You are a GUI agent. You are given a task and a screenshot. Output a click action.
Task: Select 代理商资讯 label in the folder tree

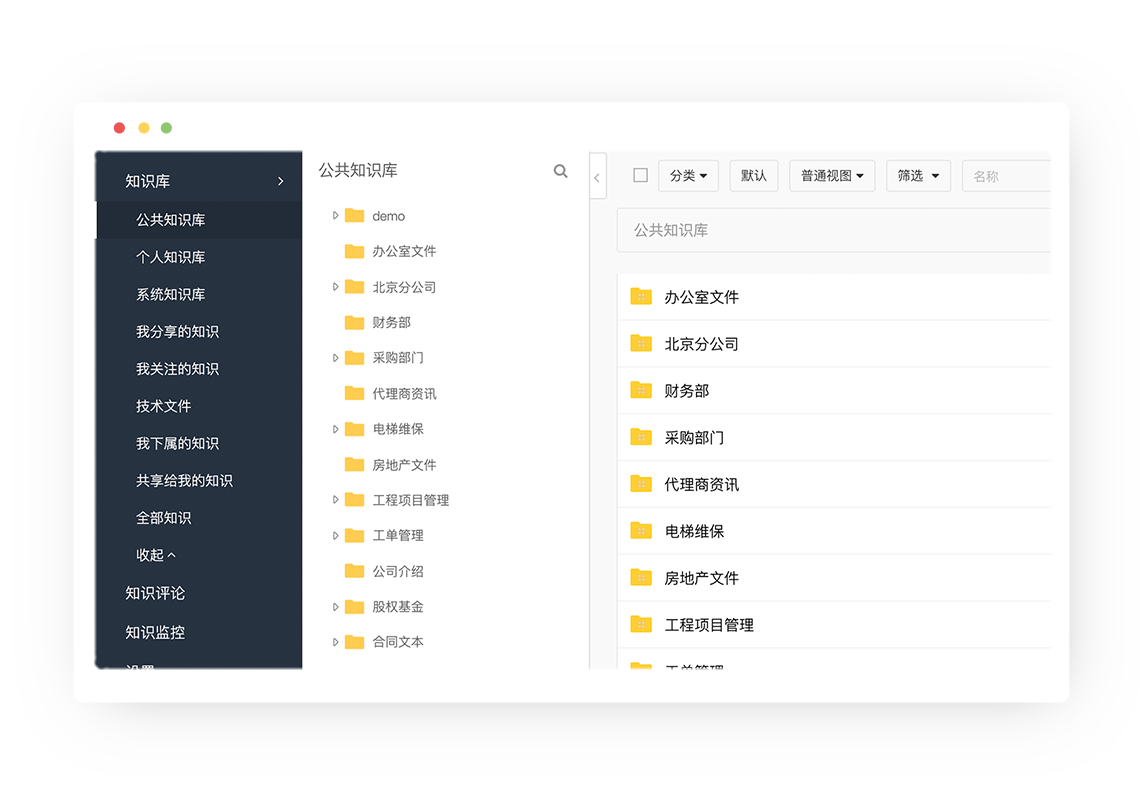[x=404, y=393]
